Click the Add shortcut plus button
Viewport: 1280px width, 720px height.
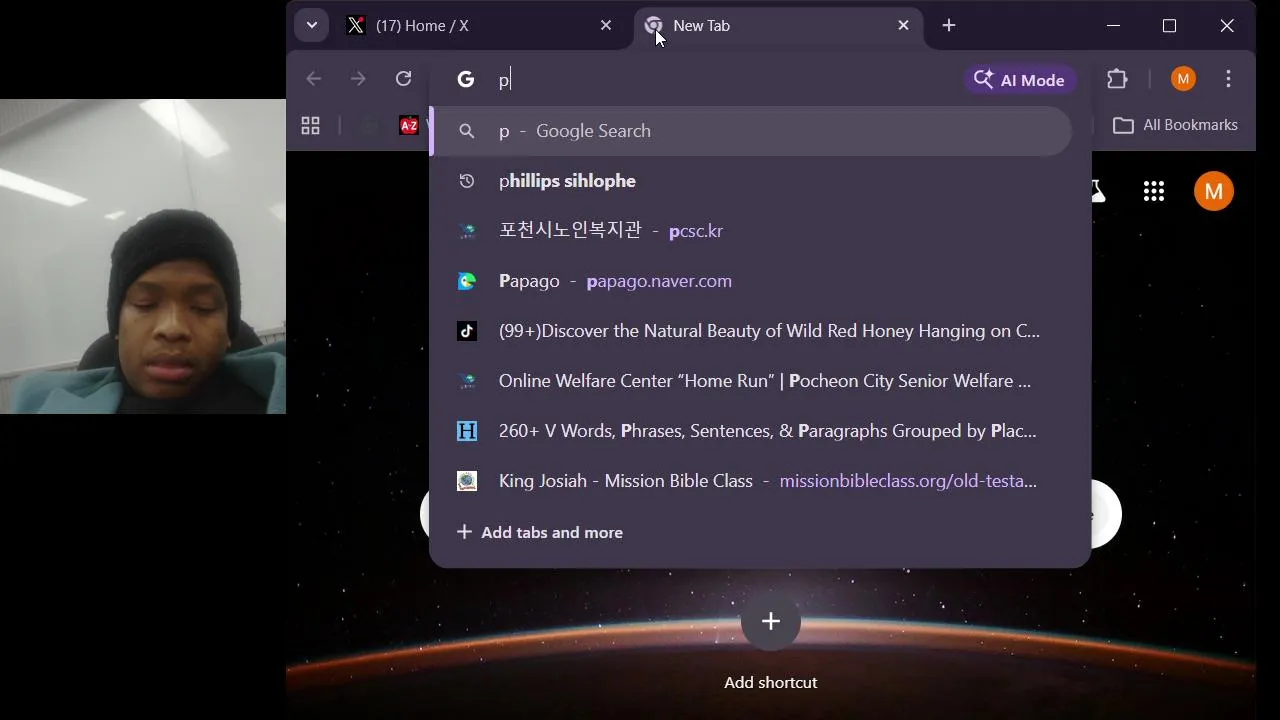770,622
